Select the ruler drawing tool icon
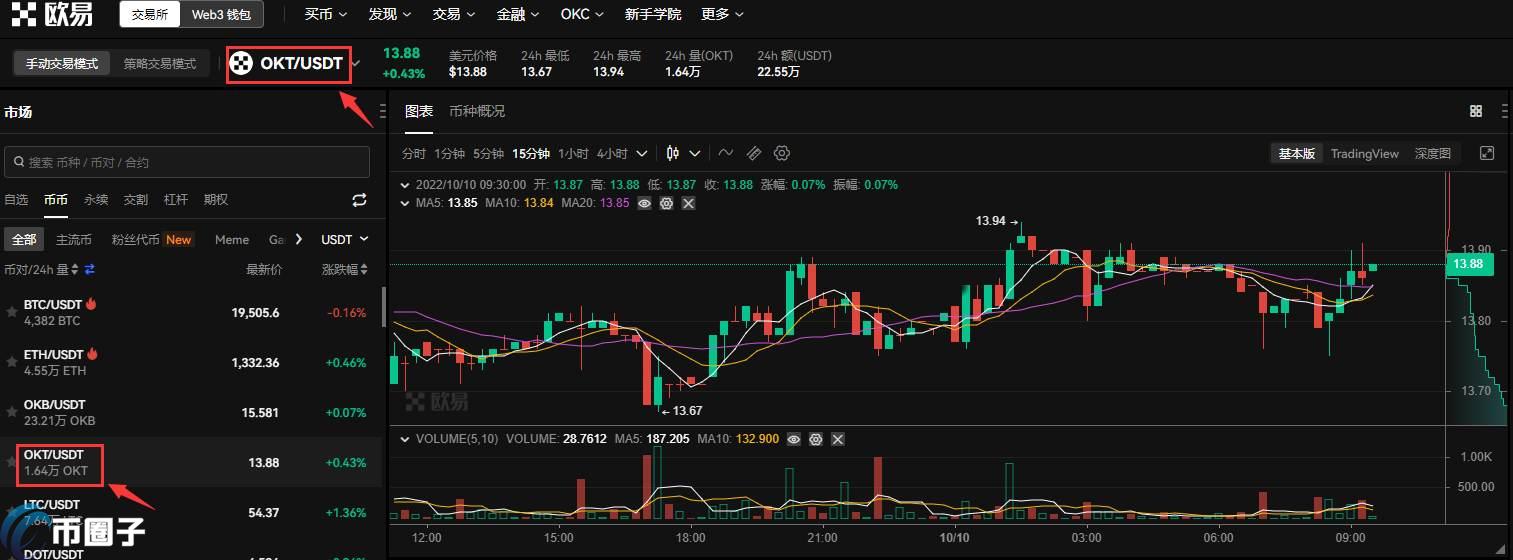The image size is (1513, 560). click(754, 153)
